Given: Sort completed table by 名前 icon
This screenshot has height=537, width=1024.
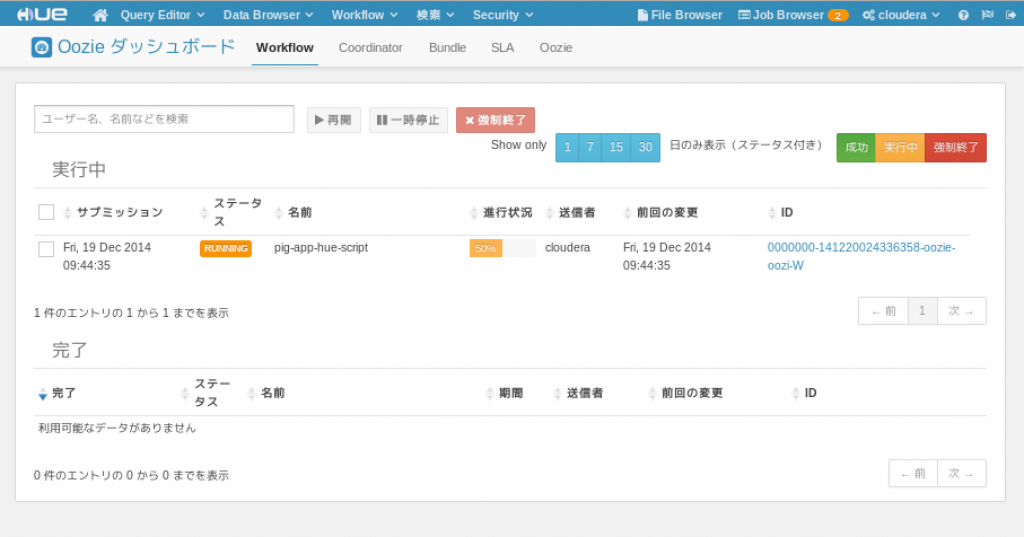Looking at the screenshot, I should pyautogui.click(x=251, y=393).
